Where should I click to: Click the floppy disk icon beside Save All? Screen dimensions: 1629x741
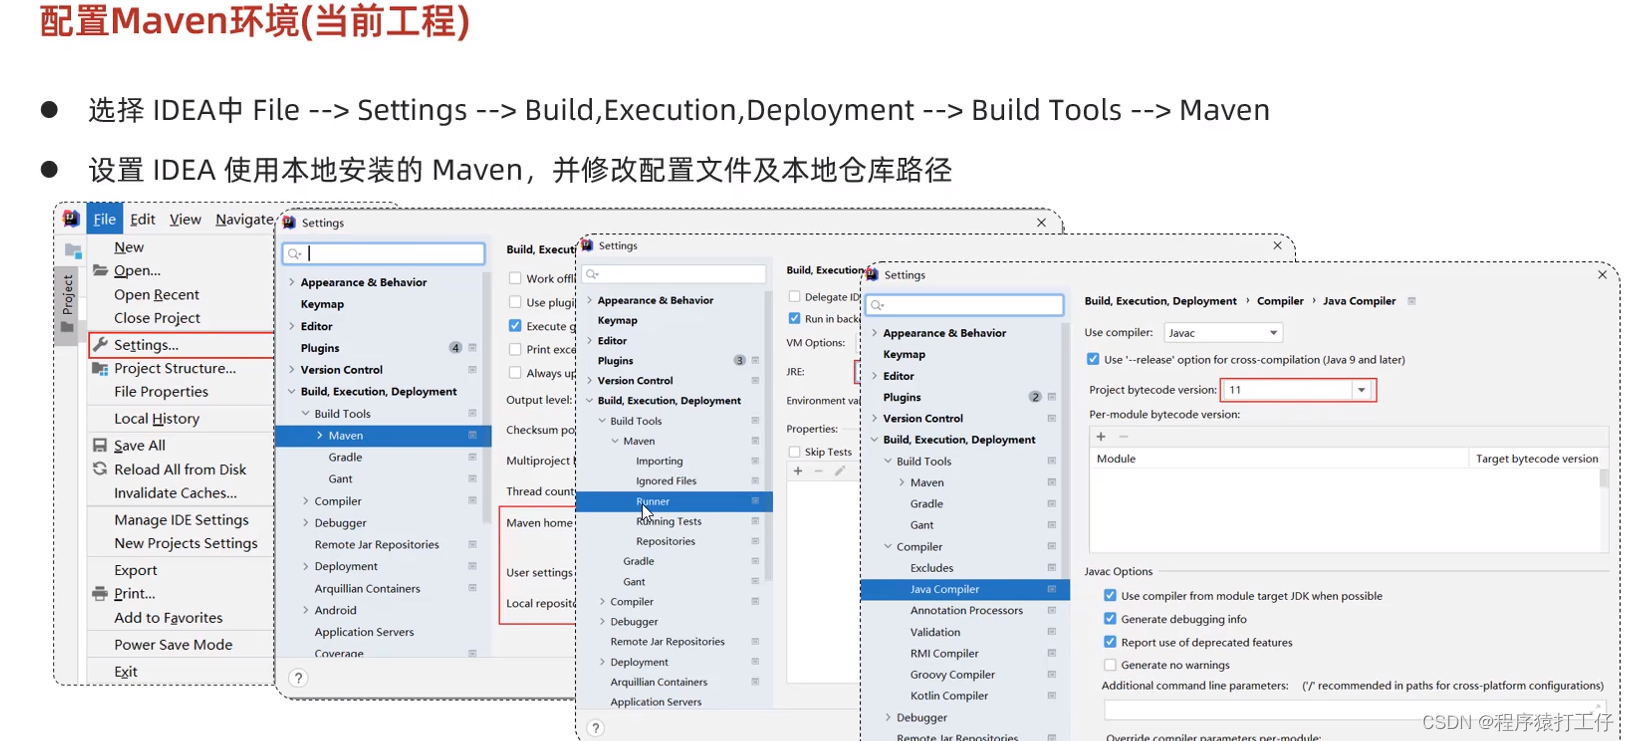click(x=100, y=445)
